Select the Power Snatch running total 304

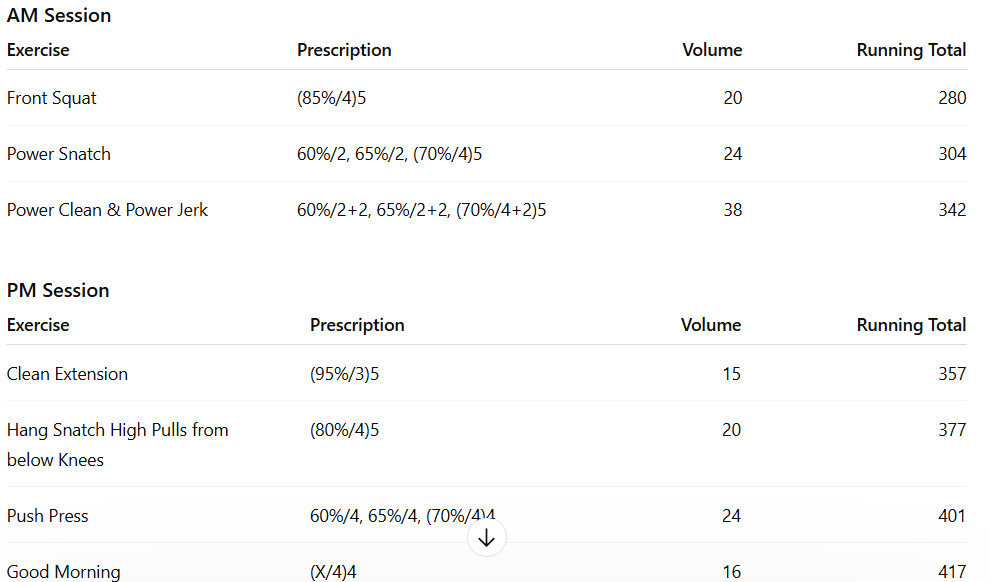click(952, 154)
